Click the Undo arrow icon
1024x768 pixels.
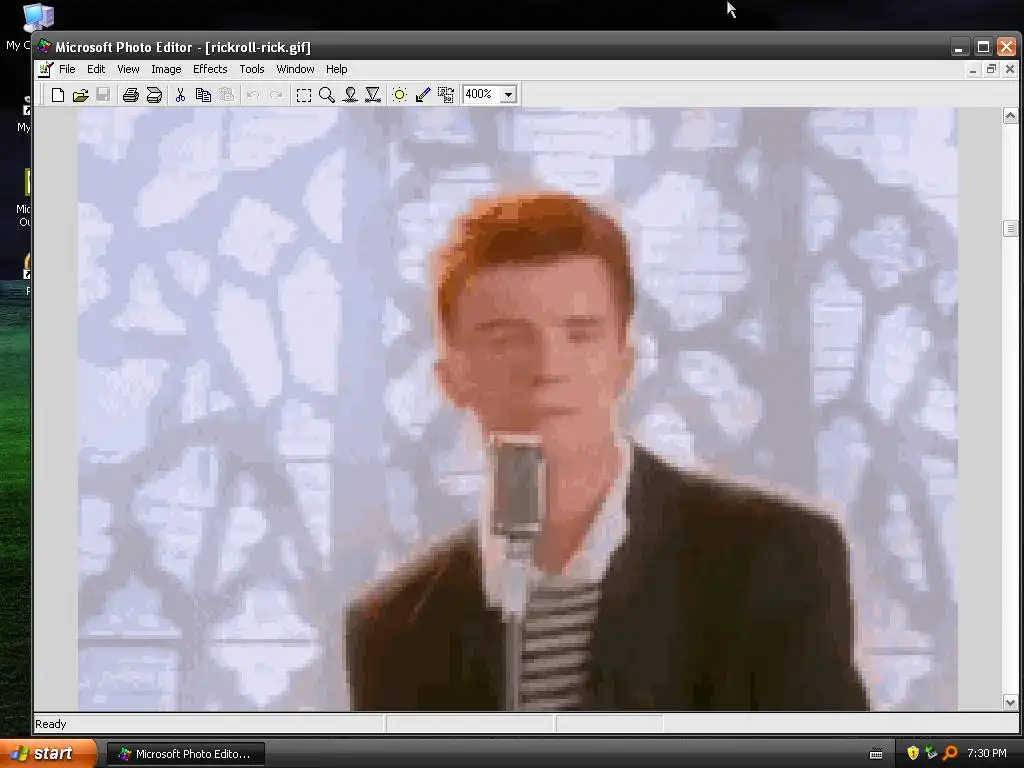(x=253, y=95)
